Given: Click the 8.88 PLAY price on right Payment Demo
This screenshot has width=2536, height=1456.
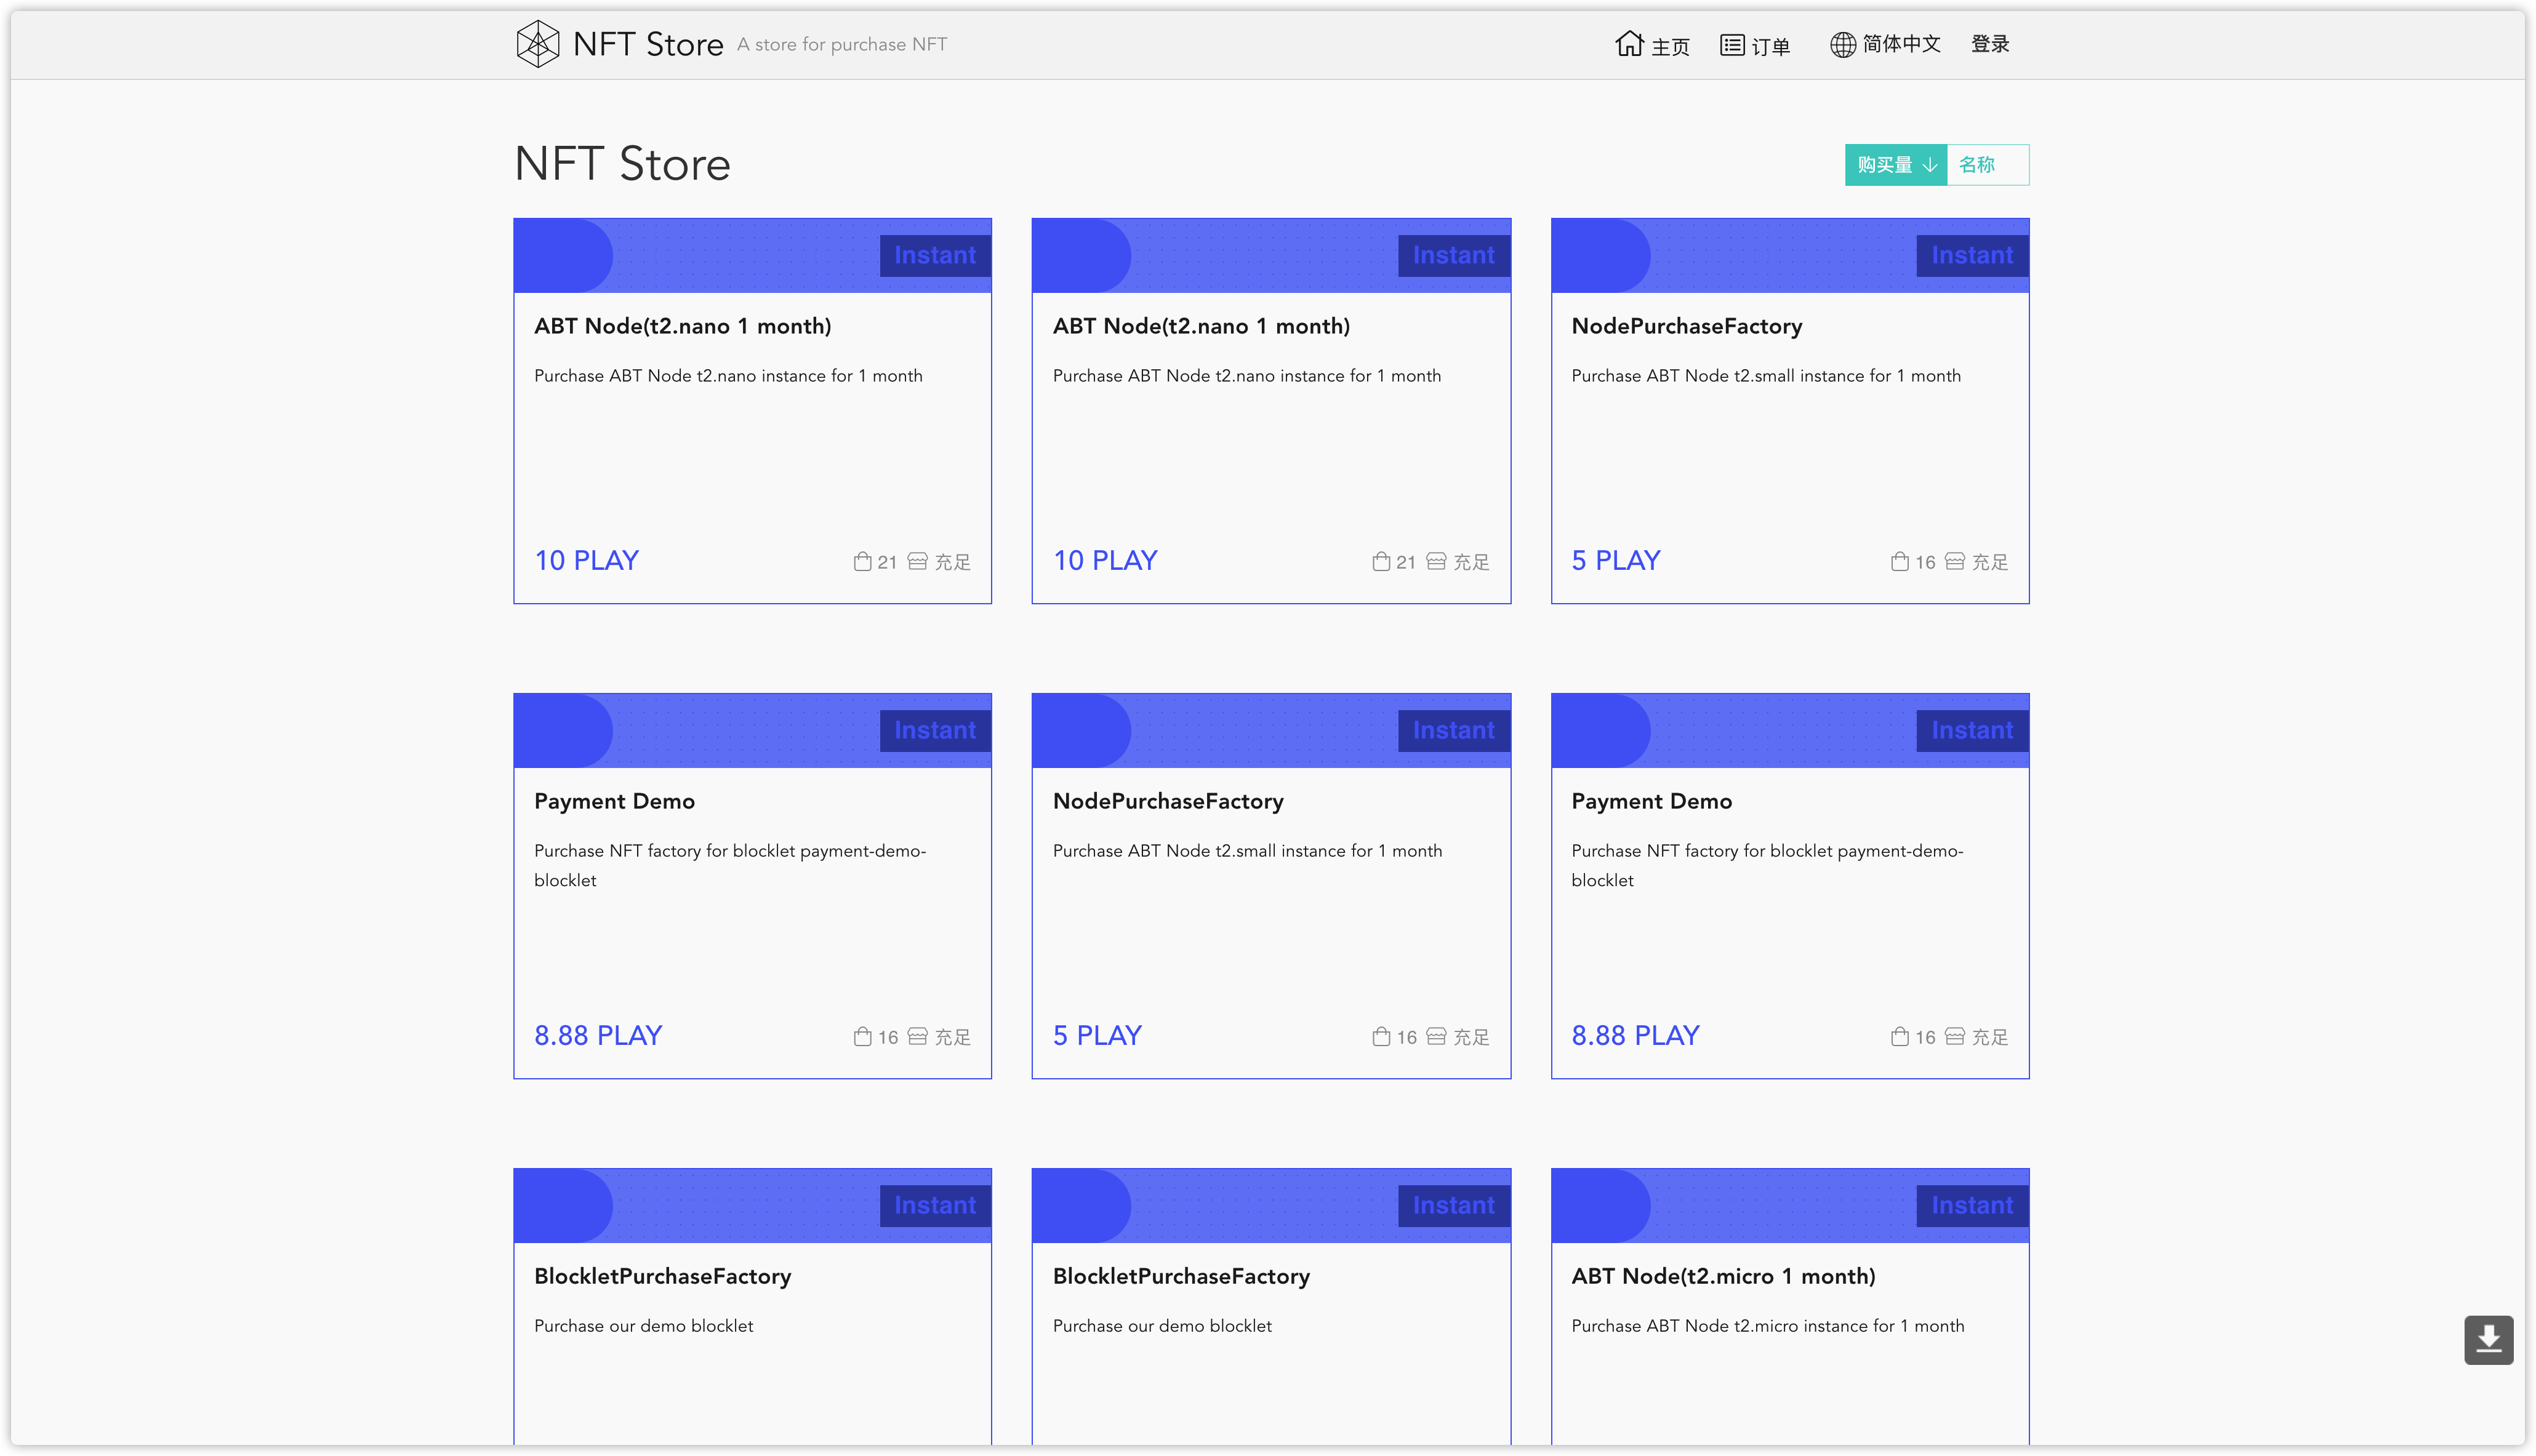Looking at the screenshot, I should point(1635,1035).
